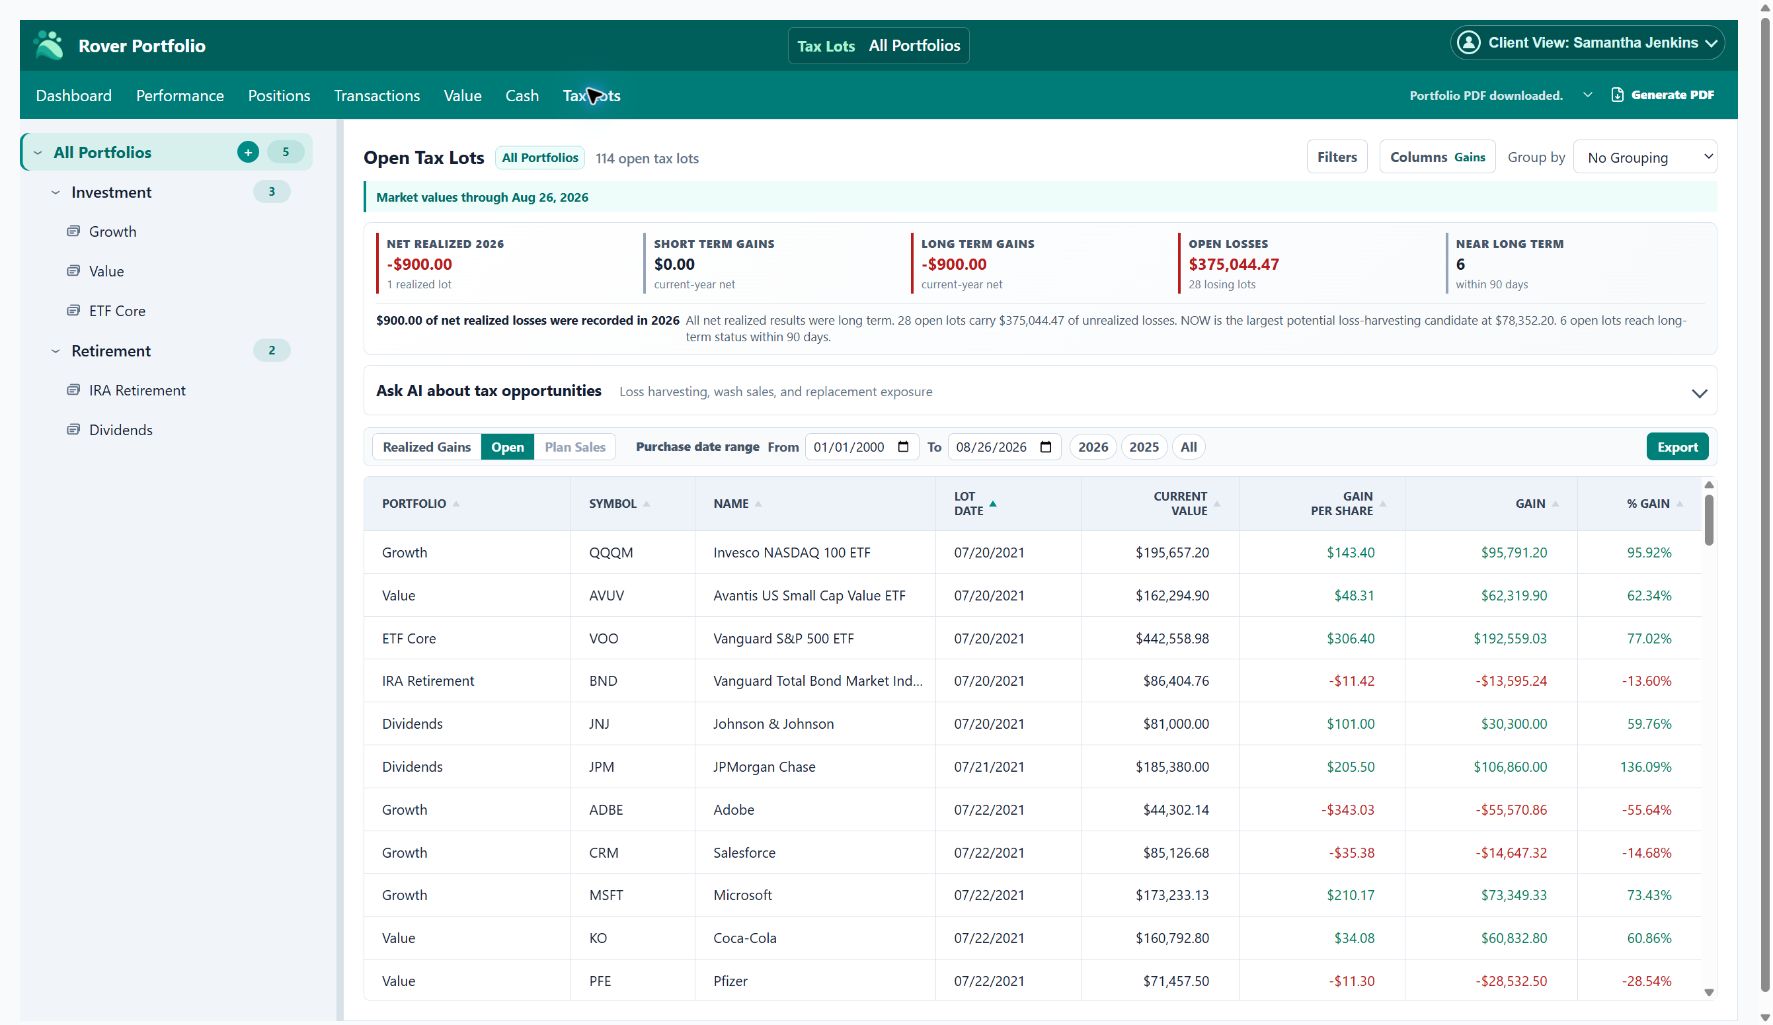
Task: Click the Columns Gains button
Action: click(x=1437, y=157)
